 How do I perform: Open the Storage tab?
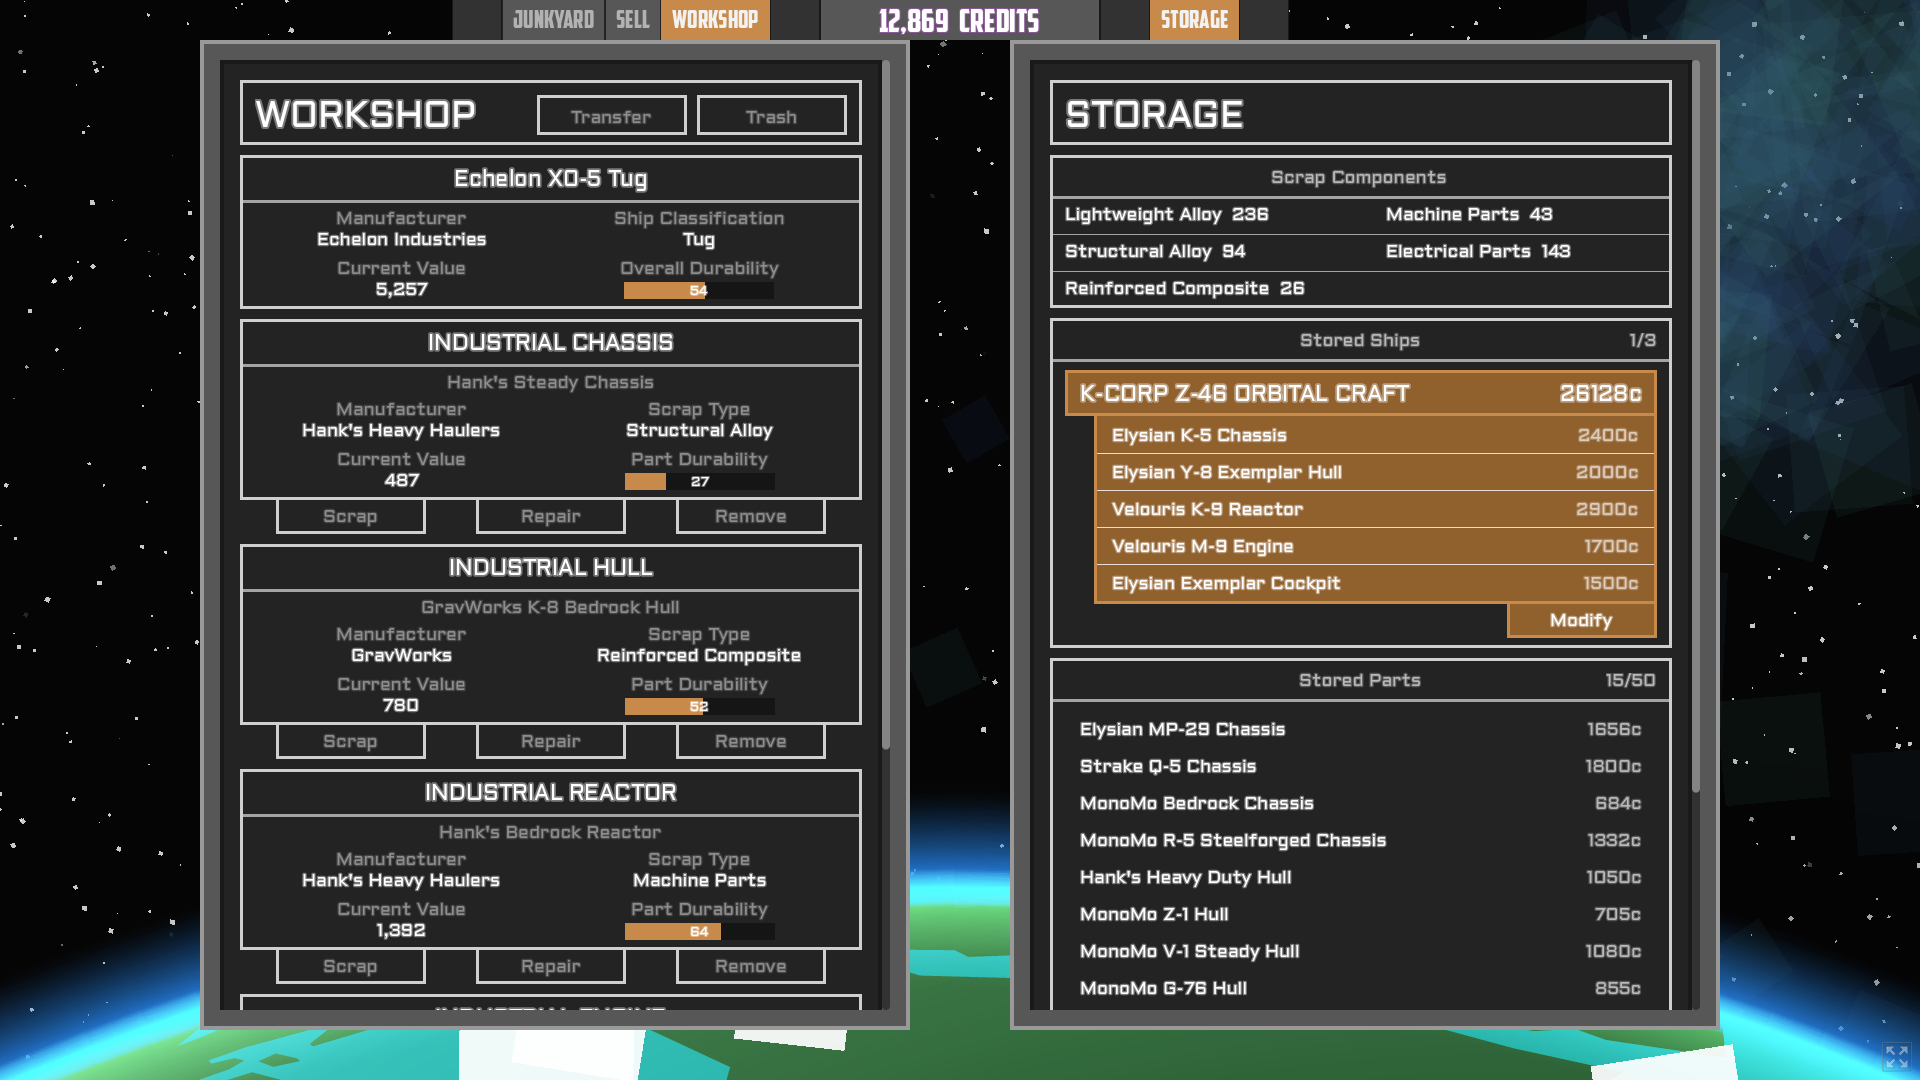pos(1194,20)
